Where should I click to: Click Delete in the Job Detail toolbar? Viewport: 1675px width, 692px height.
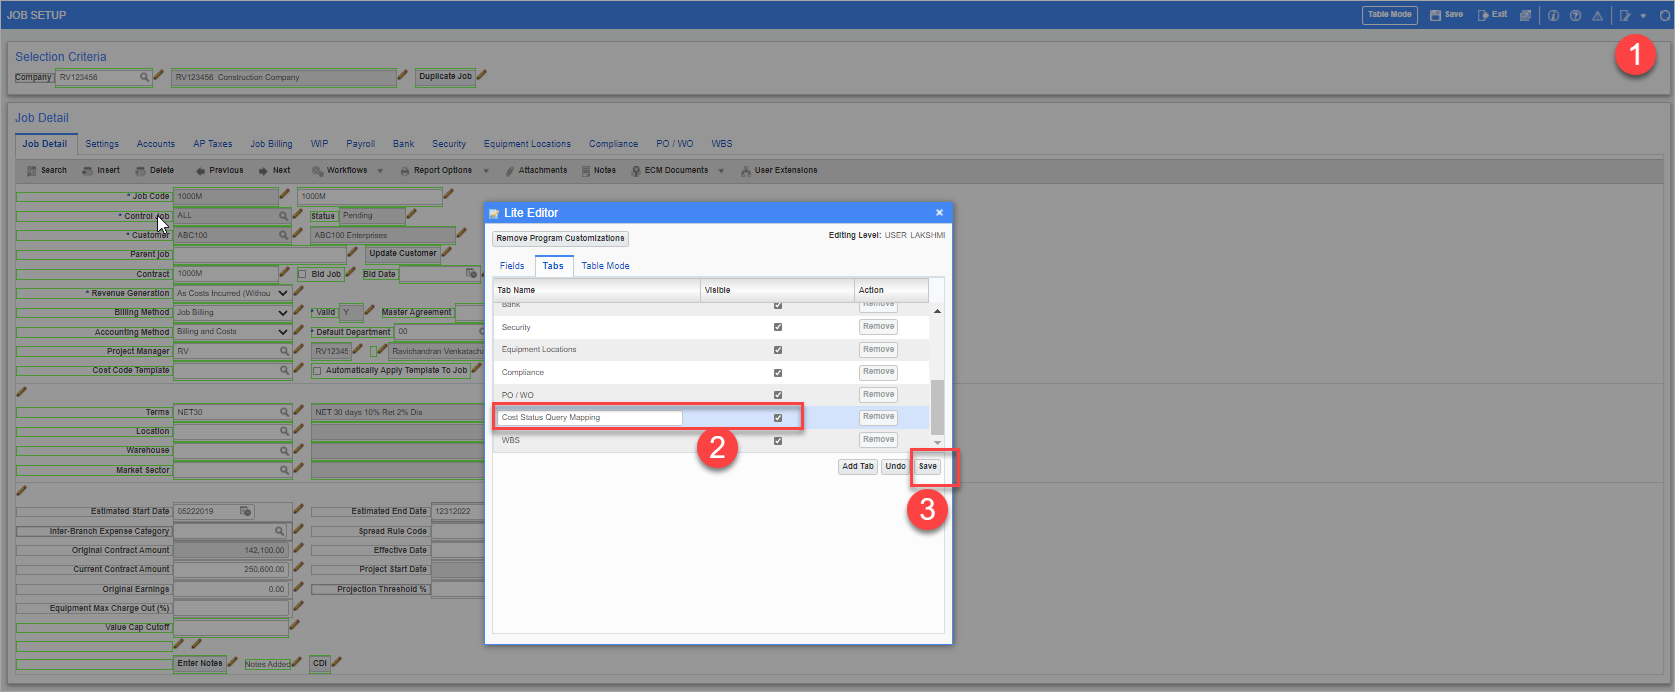[155, 170]
